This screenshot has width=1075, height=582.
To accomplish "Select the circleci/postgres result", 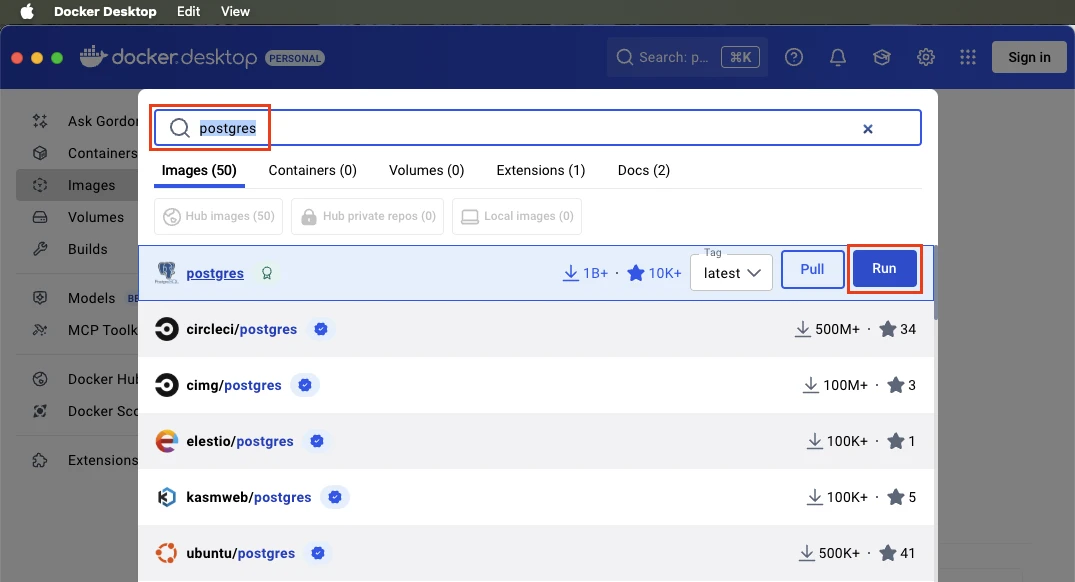I will point(536,329).
